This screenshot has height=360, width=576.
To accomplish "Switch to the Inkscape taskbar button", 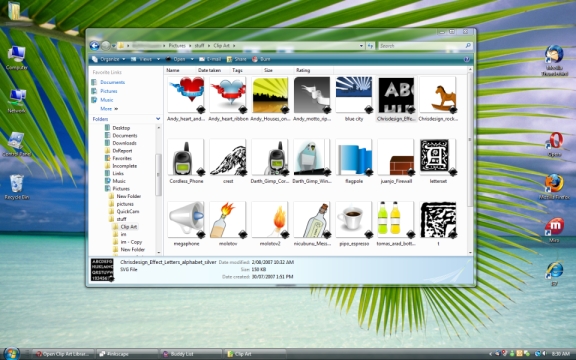I will pyautogui.click(x=127, y=354).
